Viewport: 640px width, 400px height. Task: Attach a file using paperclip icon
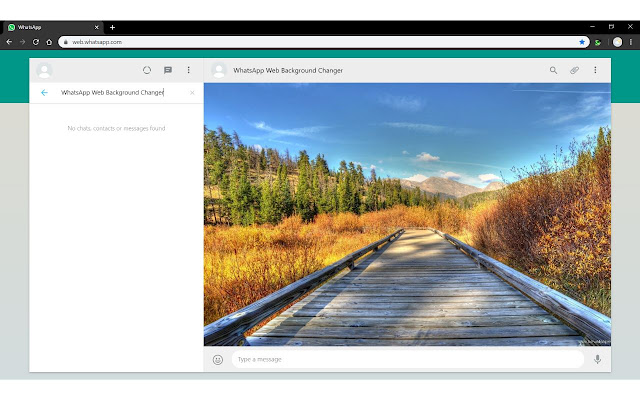[574, 70]
